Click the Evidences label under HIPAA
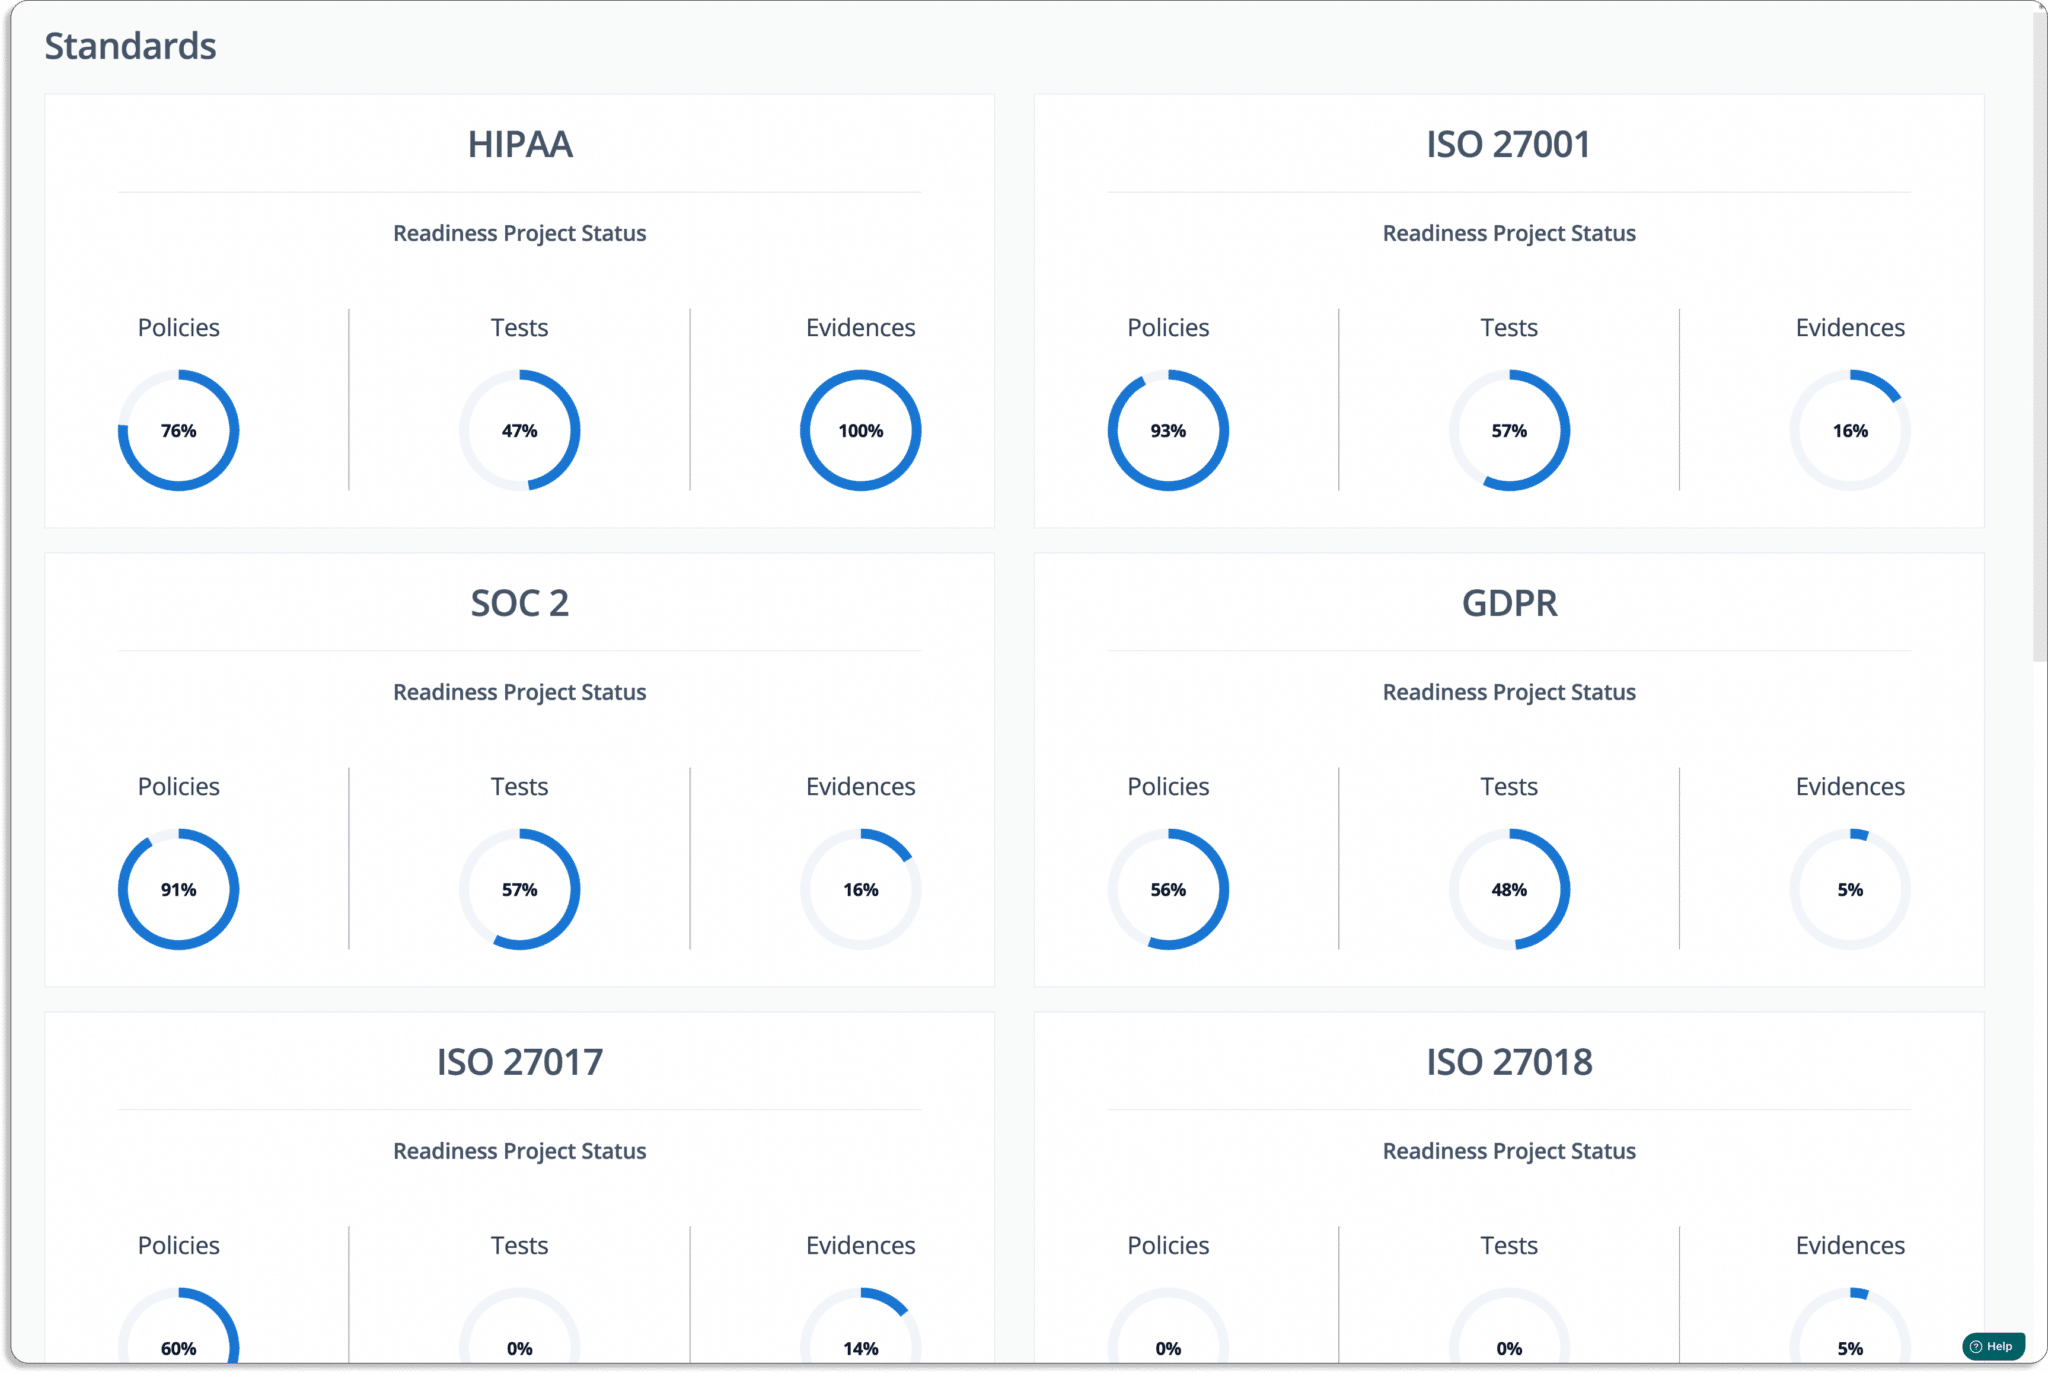Screen dimensions: 2048x1373 click(x=861, y=328)
